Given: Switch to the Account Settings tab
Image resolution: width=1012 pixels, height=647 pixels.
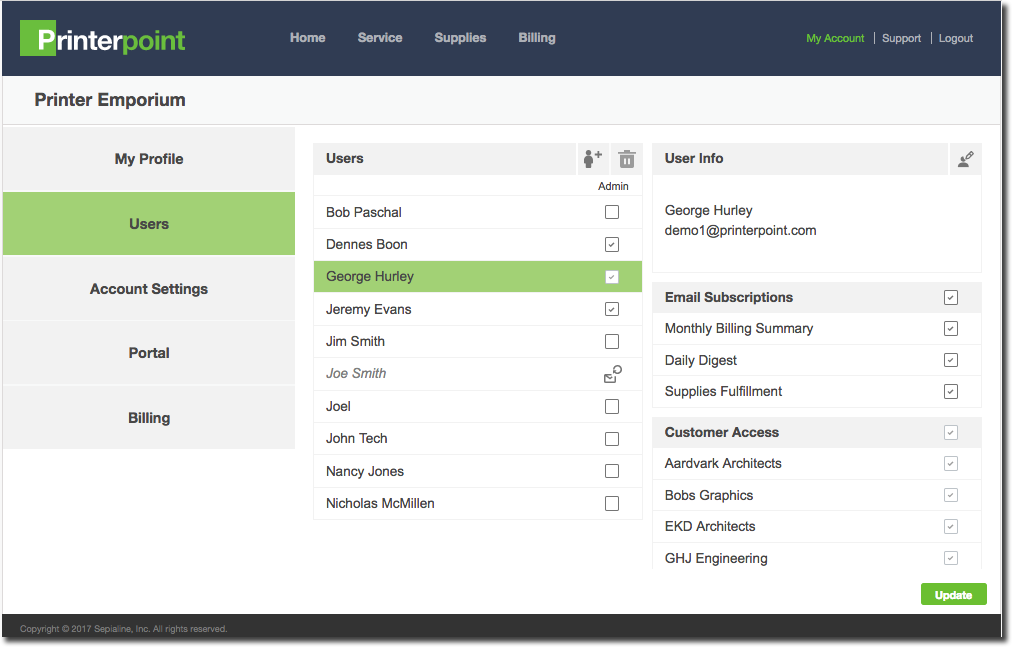Looking at the screenshot, I should pyautogui.click(x=149, y=289).
